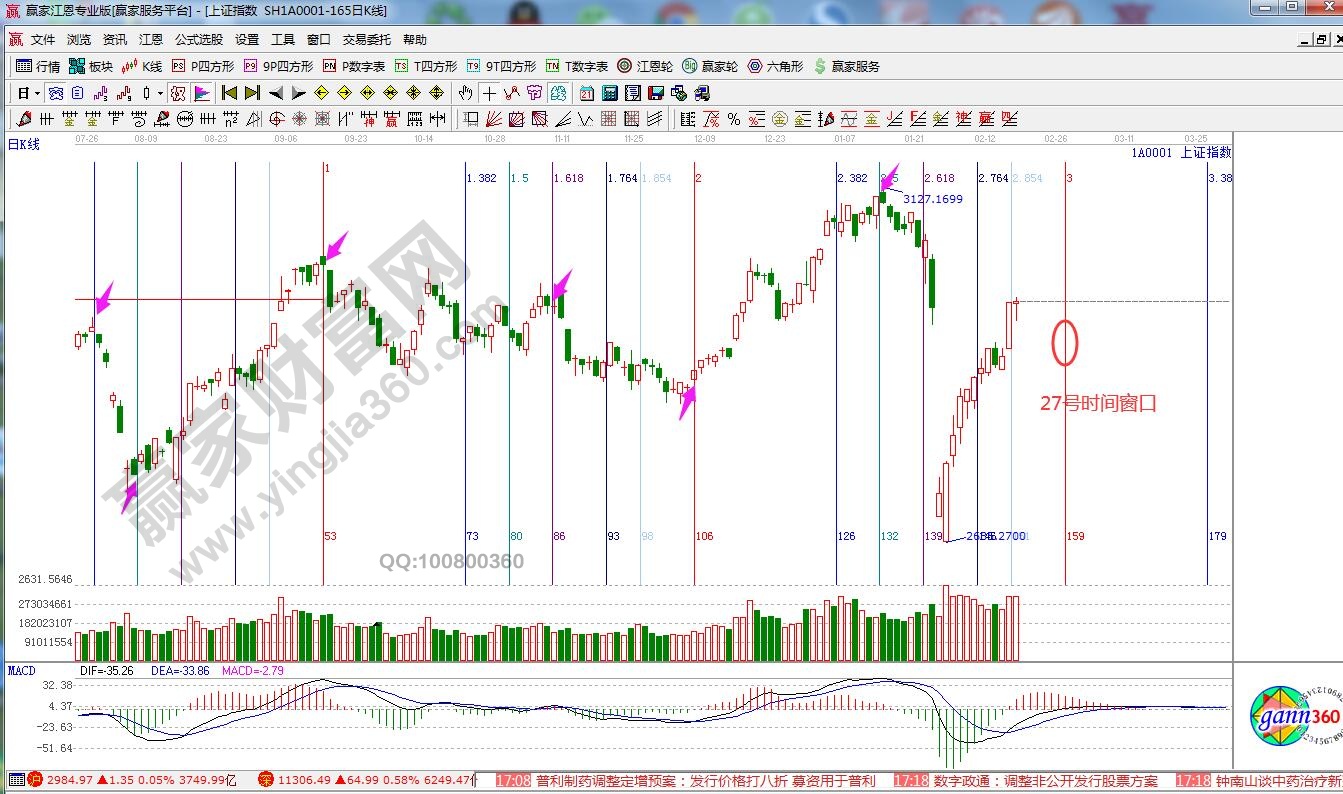
Task: Expand the candlestick style dropdown arrow
Action: pyautogui.click(x=161, y=93)
